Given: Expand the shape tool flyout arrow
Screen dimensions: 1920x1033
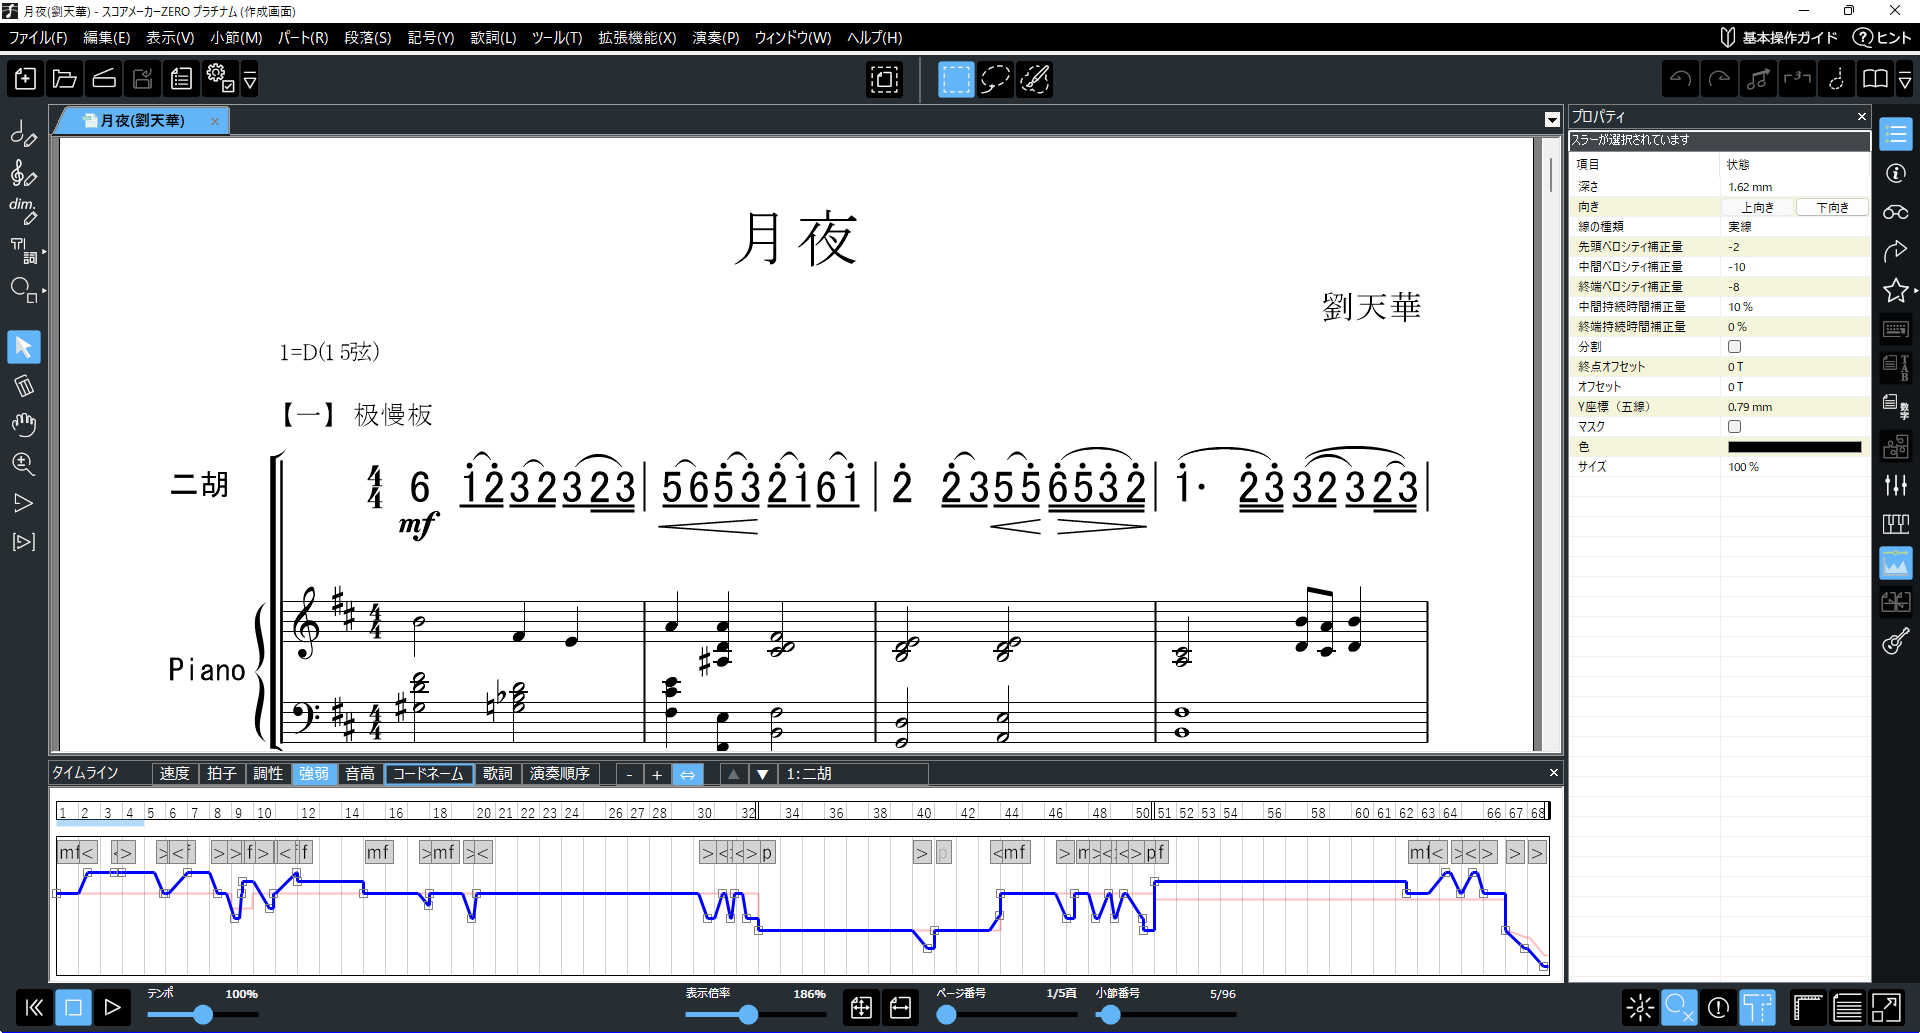Looking at the screenshot, I should coord(44,291).
